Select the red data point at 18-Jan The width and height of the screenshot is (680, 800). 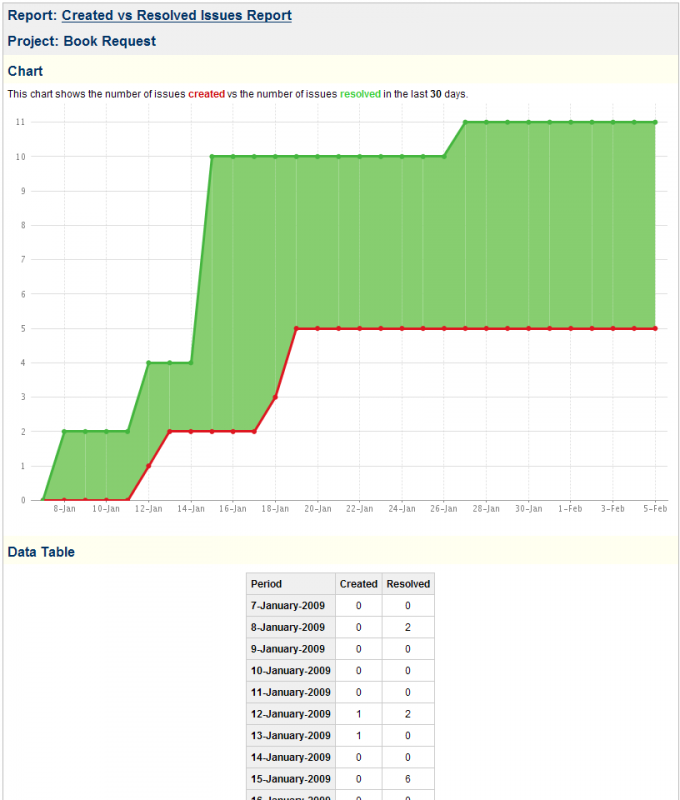[x=275, y=397]
